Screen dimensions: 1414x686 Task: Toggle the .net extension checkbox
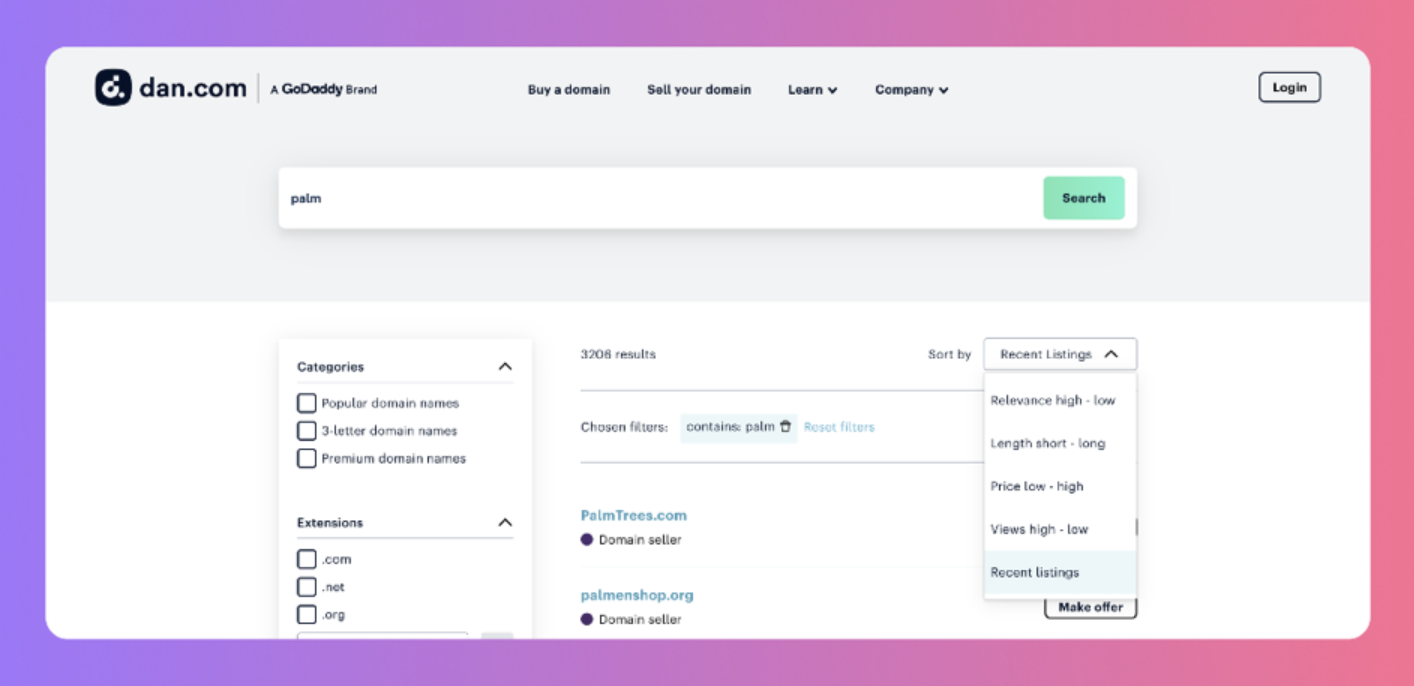point(307,587)
